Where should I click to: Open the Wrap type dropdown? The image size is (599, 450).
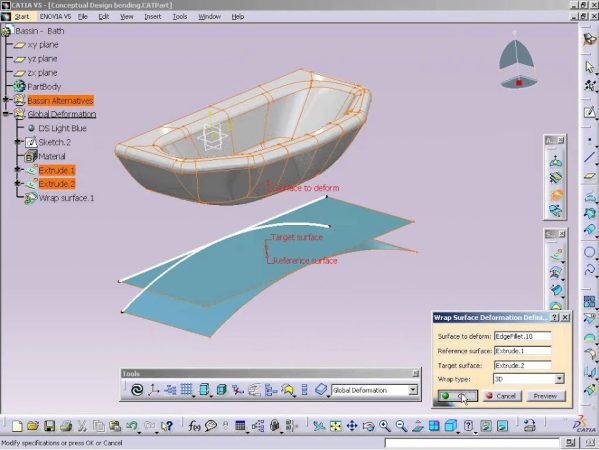pyautogui.click(x=559, y=379)
